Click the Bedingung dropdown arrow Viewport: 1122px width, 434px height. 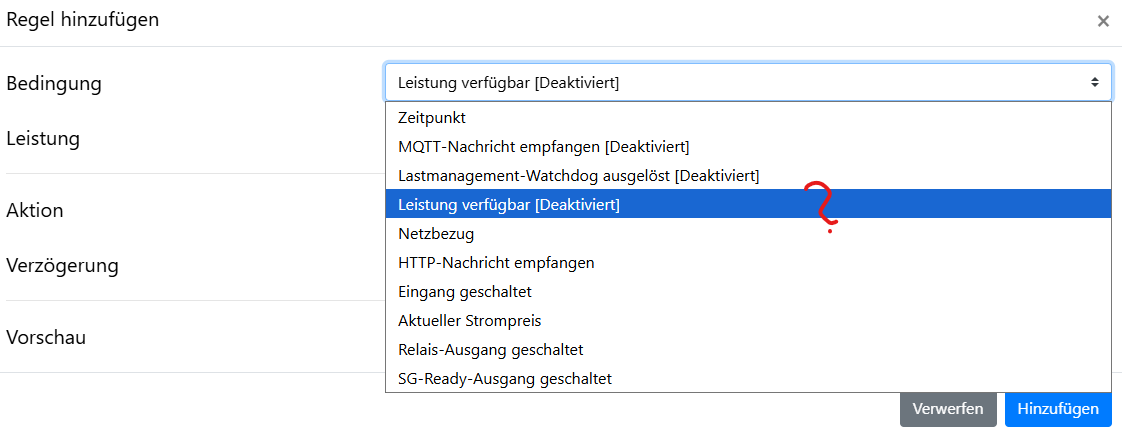tap(1095, 82)
